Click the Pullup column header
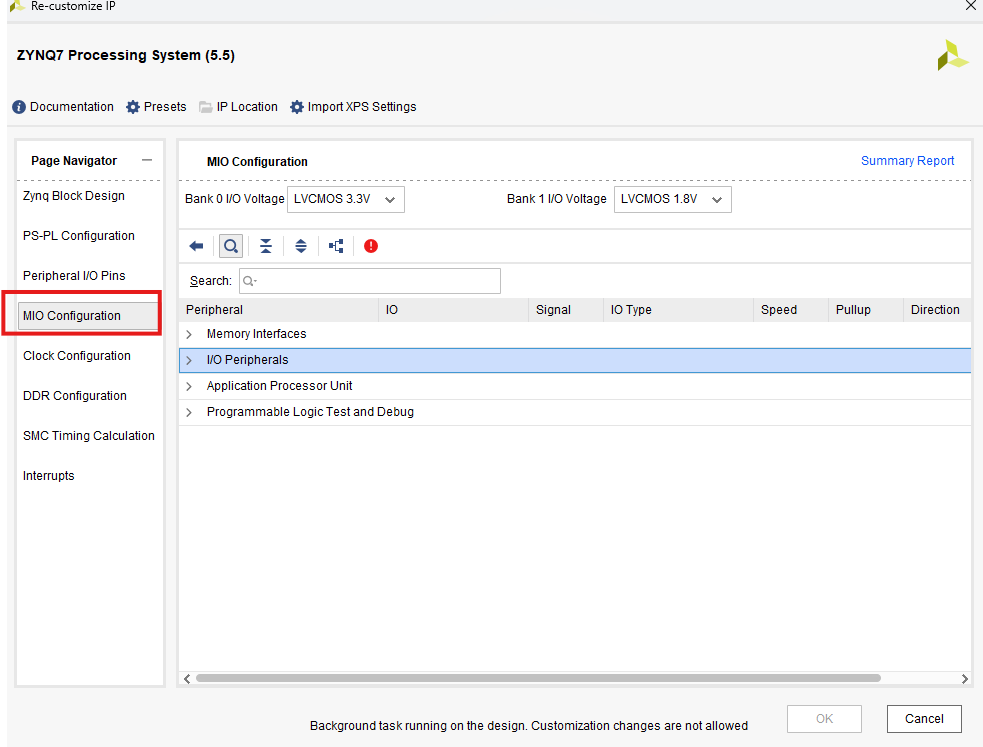This screenshot has width=983, height=747. (x=865, y=310)
